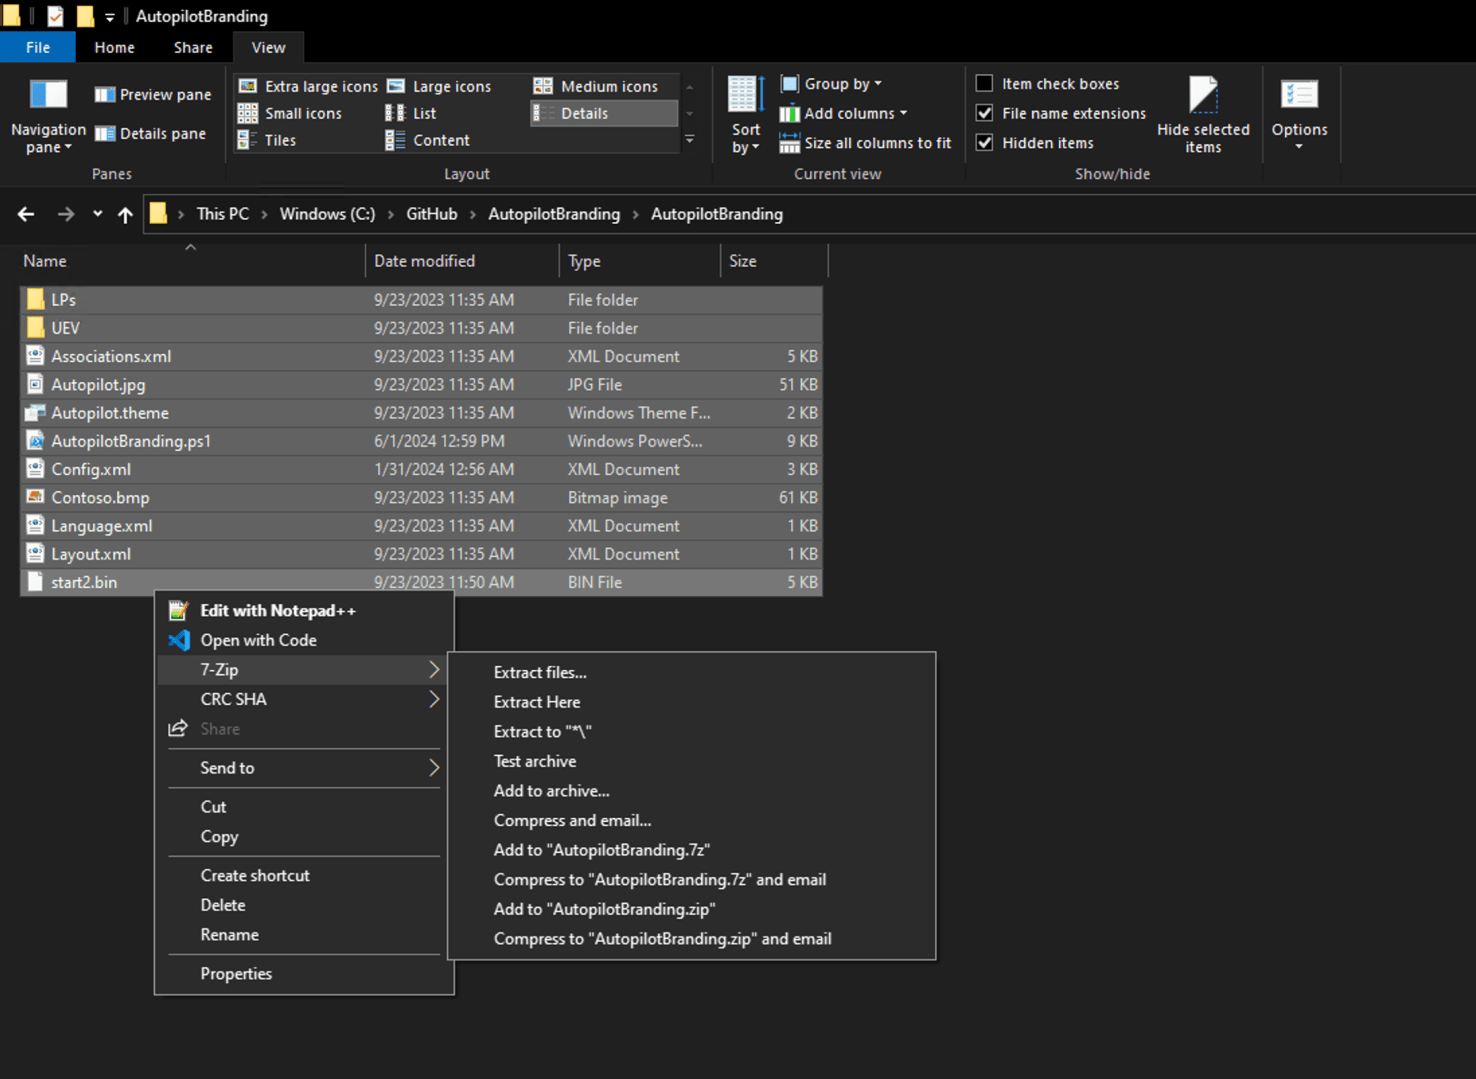The image size is (1476, 1079).
Task: Click the Preview pane icon
Action: (x=105, y=95)
